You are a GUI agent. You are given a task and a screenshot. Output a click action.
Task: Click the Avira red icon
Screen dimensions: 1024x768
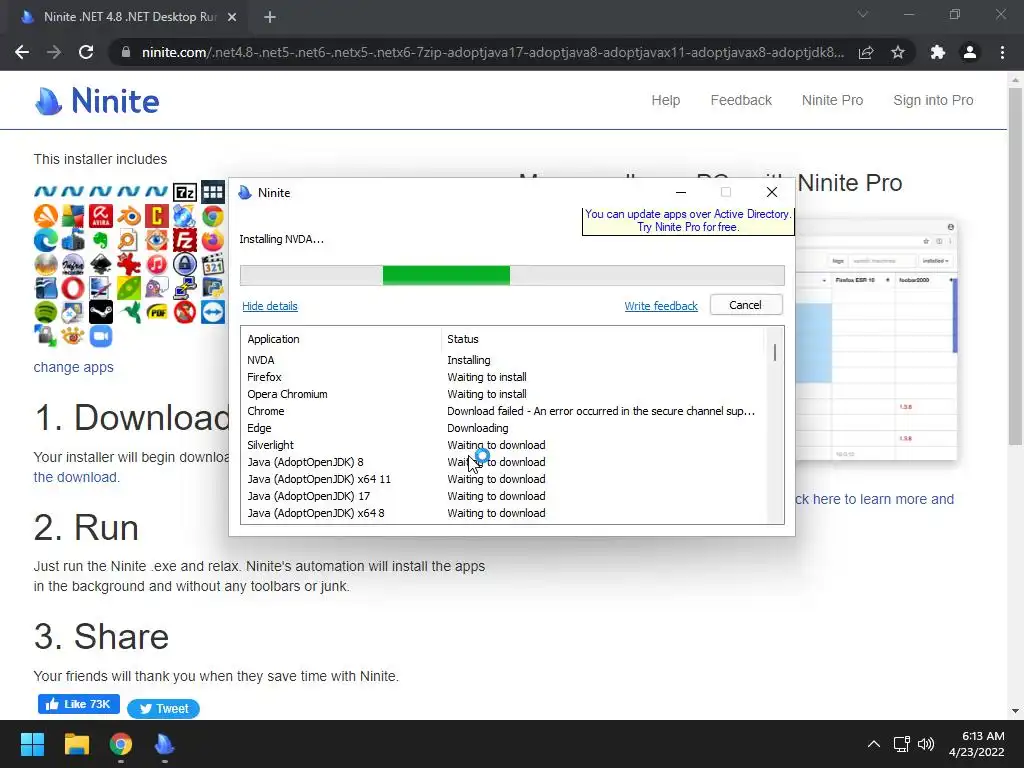[x=101, y=216]
